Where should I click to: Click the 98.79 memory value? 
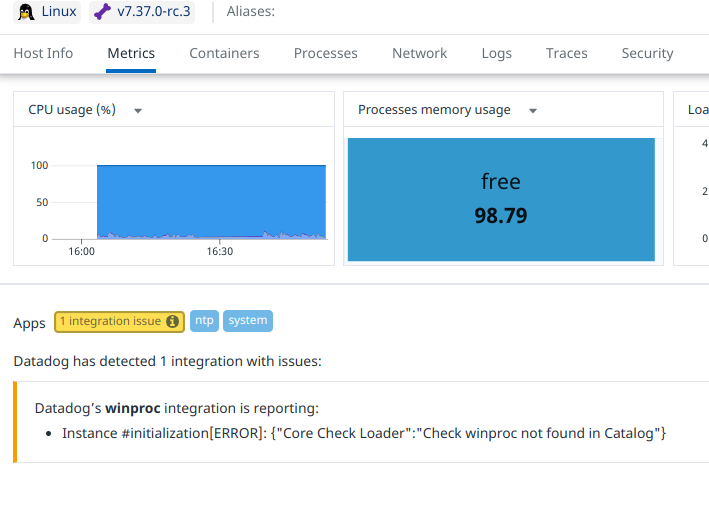point(501,216)
